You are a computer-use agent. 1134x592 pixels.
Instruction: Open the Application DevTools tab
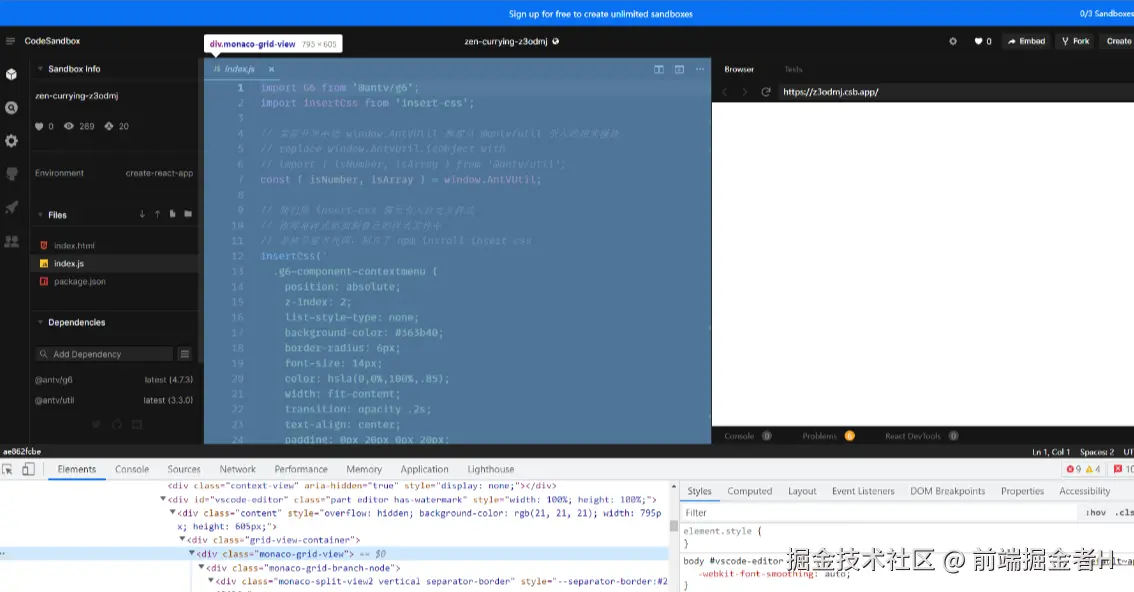pos(425,469)
